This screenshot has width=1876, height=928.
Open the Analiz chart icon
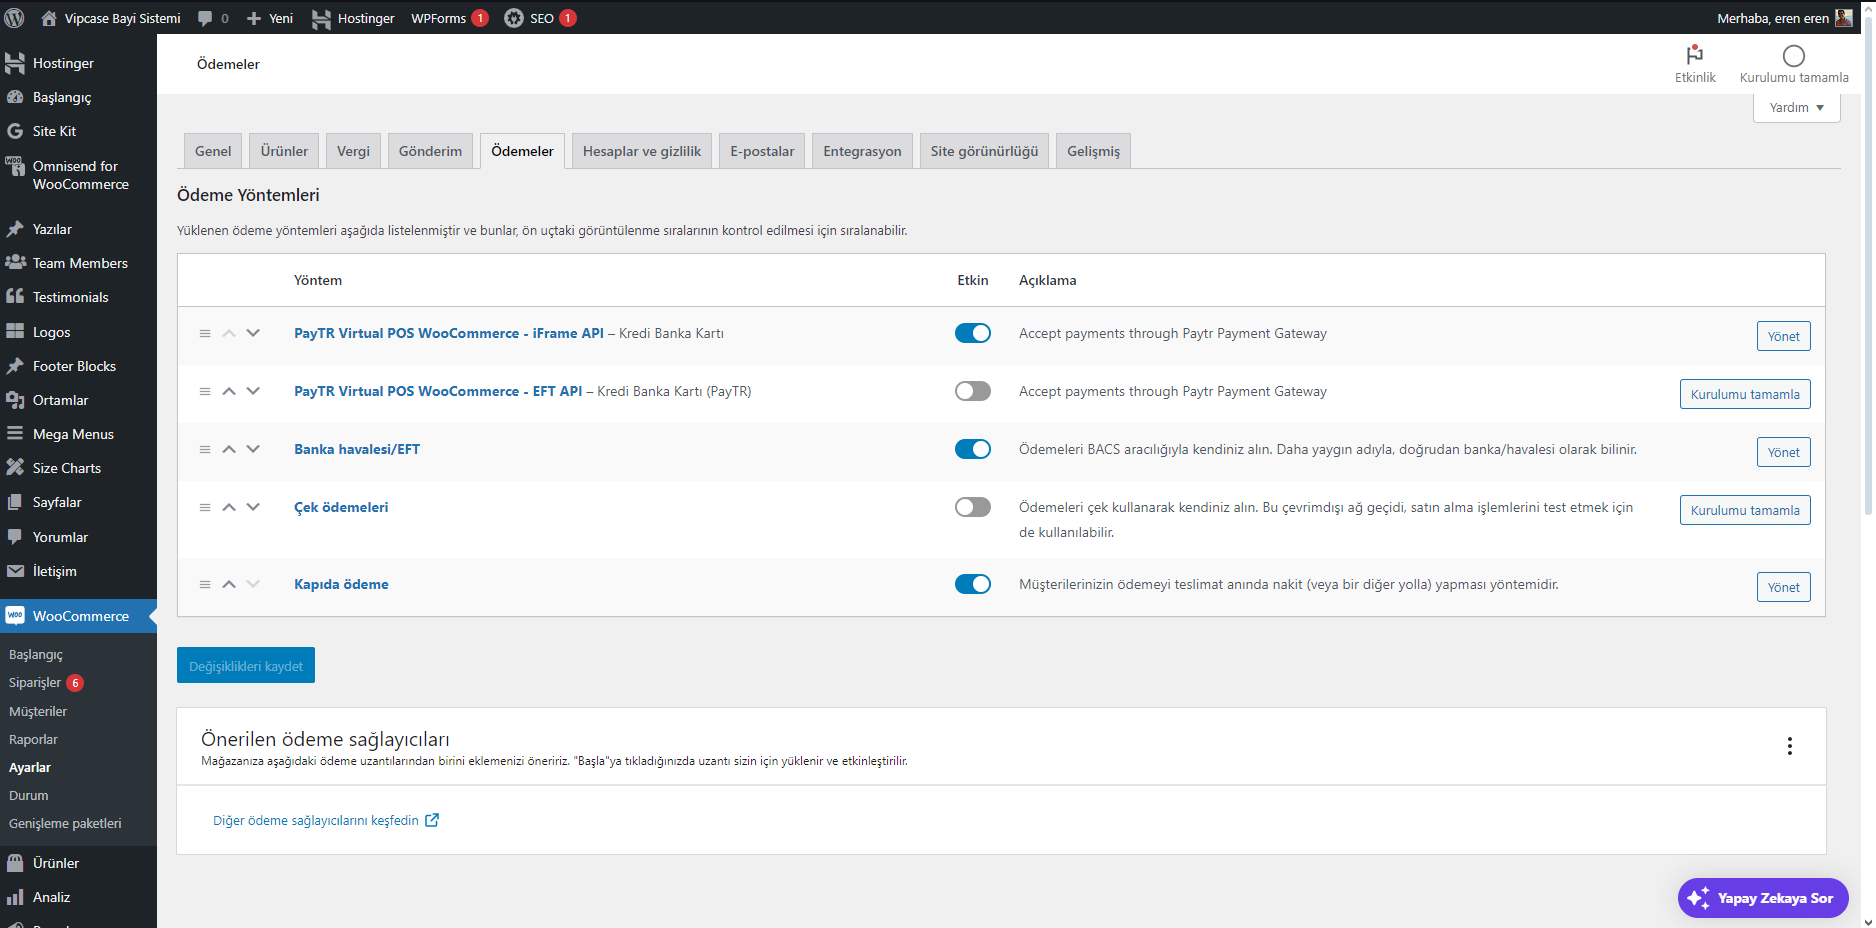(15, 897)
